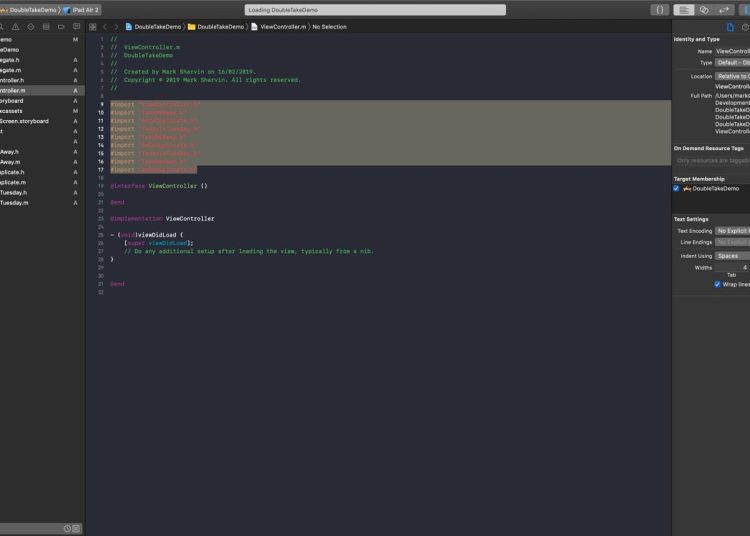Open the Location dropdown
The width and height of the screenshot is (750, 536).
(x=732, y=76)
